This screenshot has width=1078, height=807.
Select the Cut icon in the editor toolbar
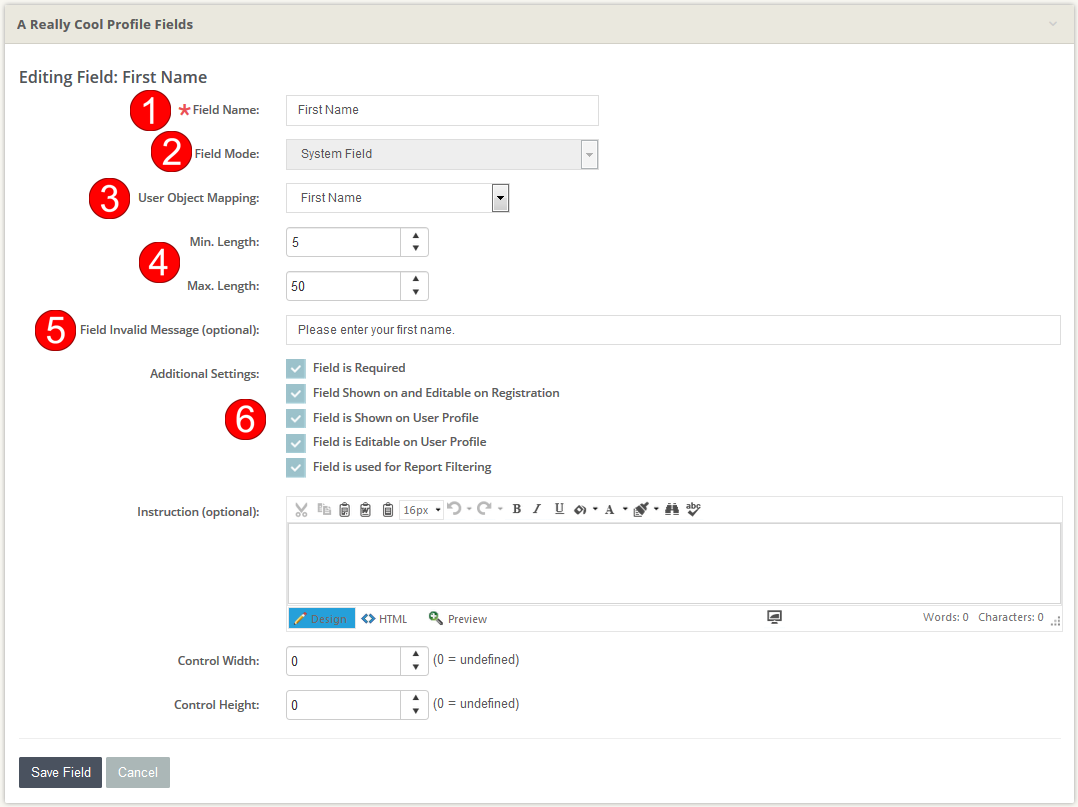point(301,509)
